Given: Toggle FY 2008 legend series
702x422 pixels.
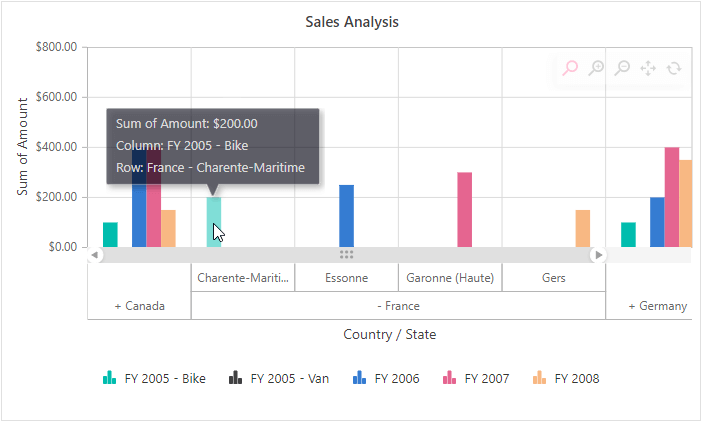Looking at the screenshot, I should point(566,378).
